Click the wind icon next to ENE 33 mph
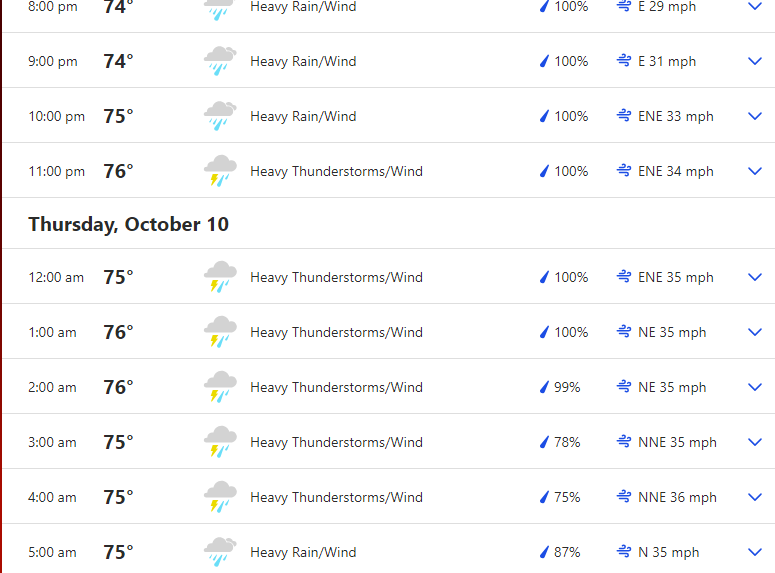The height and width of the screenshot is (573, 775). 625,116
